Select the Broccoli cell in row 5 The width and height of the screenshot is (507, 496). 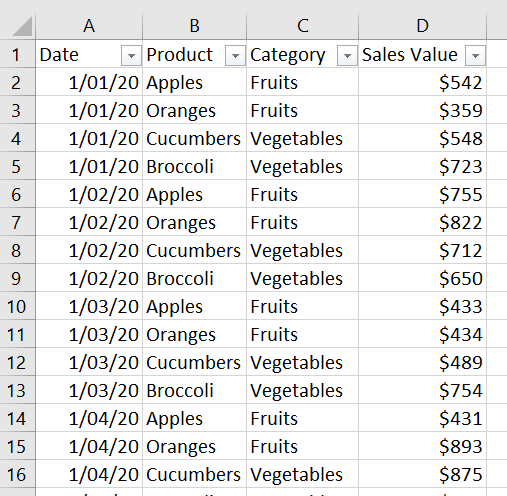tap(195, 166)
